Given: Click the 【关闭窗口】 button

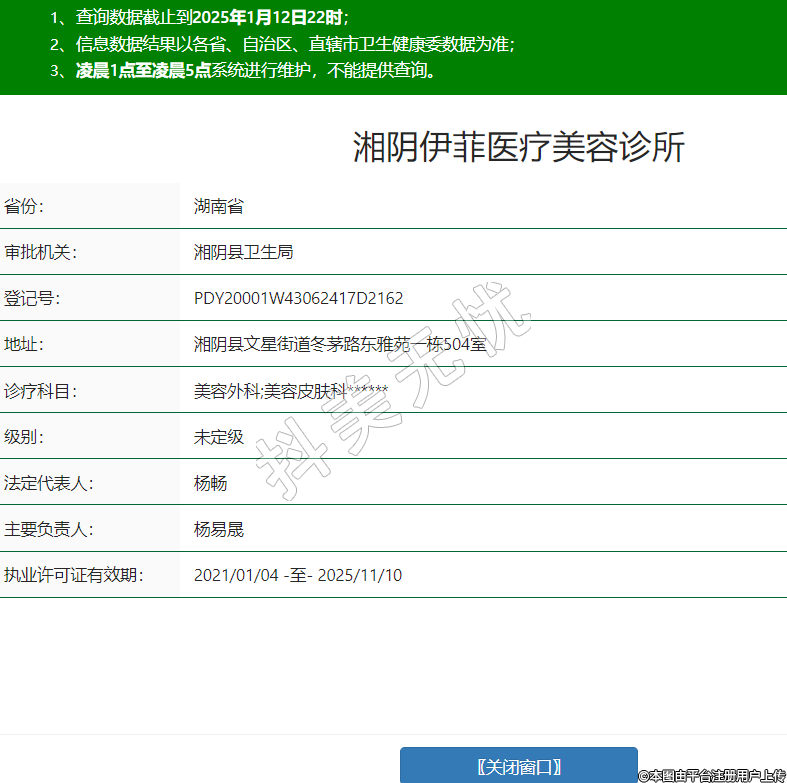Looking at the screenshot, I should coord(518,766).
